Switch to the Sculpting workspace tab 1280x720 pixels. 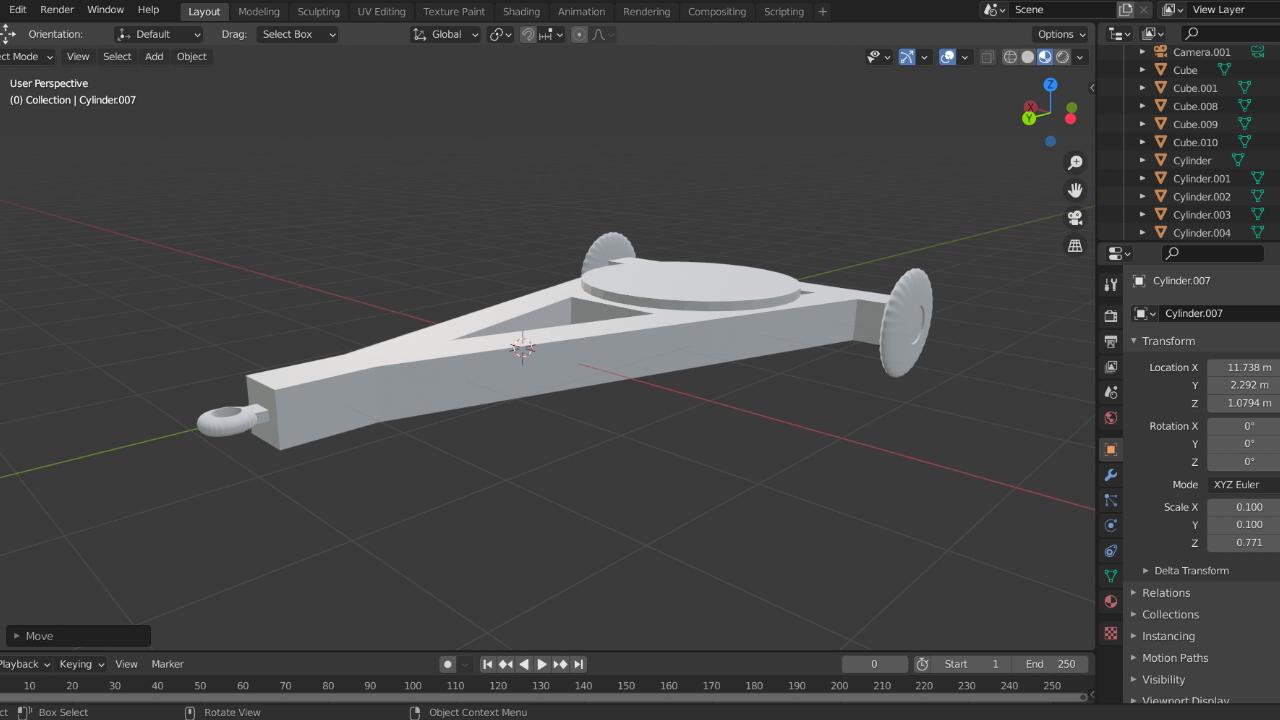(318, 11)
